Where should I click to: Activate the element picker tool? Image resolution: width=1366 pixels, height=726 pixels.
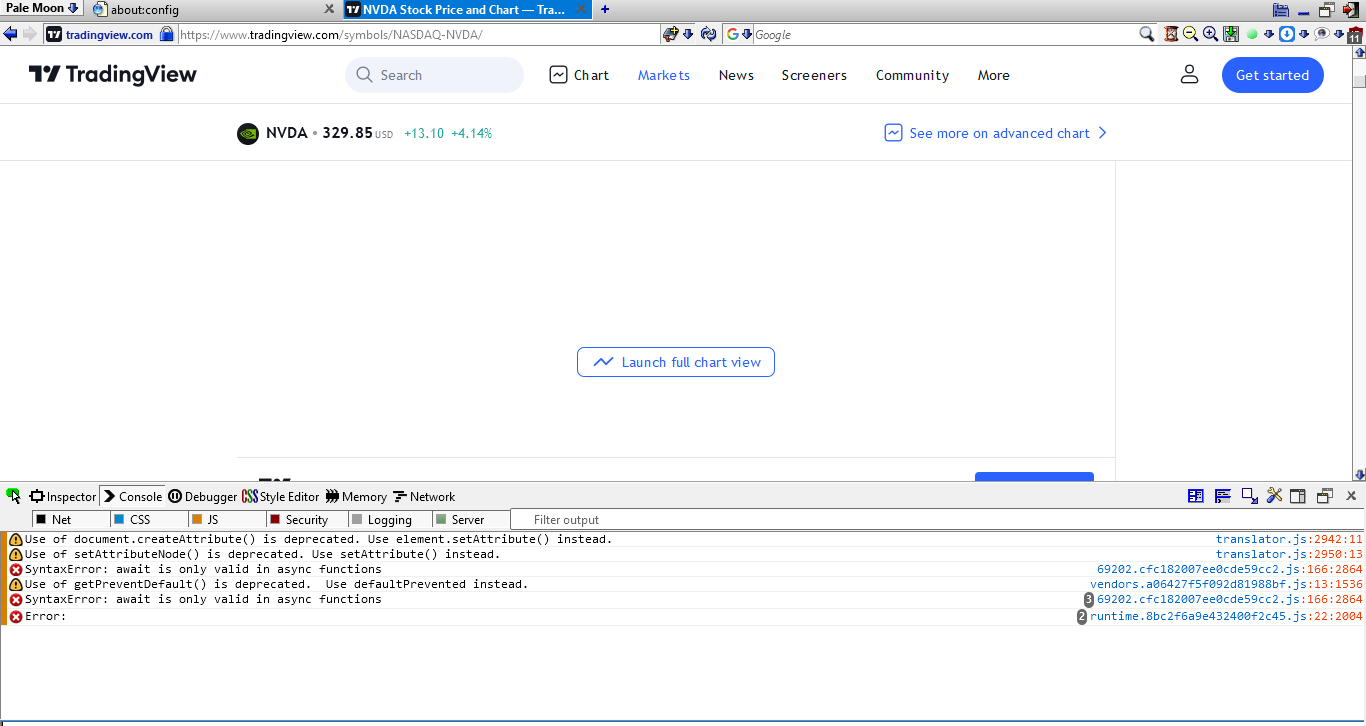pos(13,496)
